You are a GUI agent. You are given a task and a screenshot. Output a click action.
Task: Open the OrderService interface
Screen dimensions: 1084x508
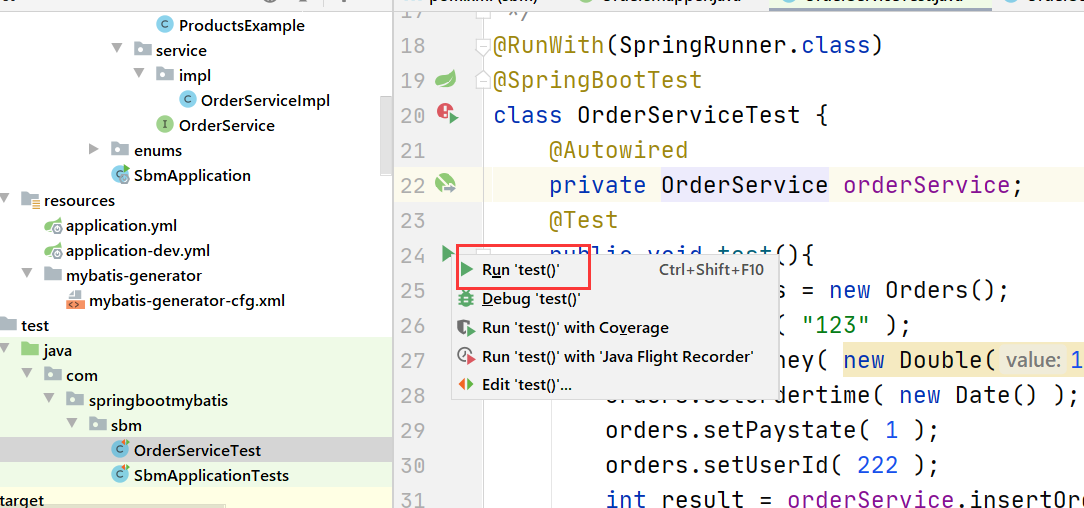click(227, 125)
